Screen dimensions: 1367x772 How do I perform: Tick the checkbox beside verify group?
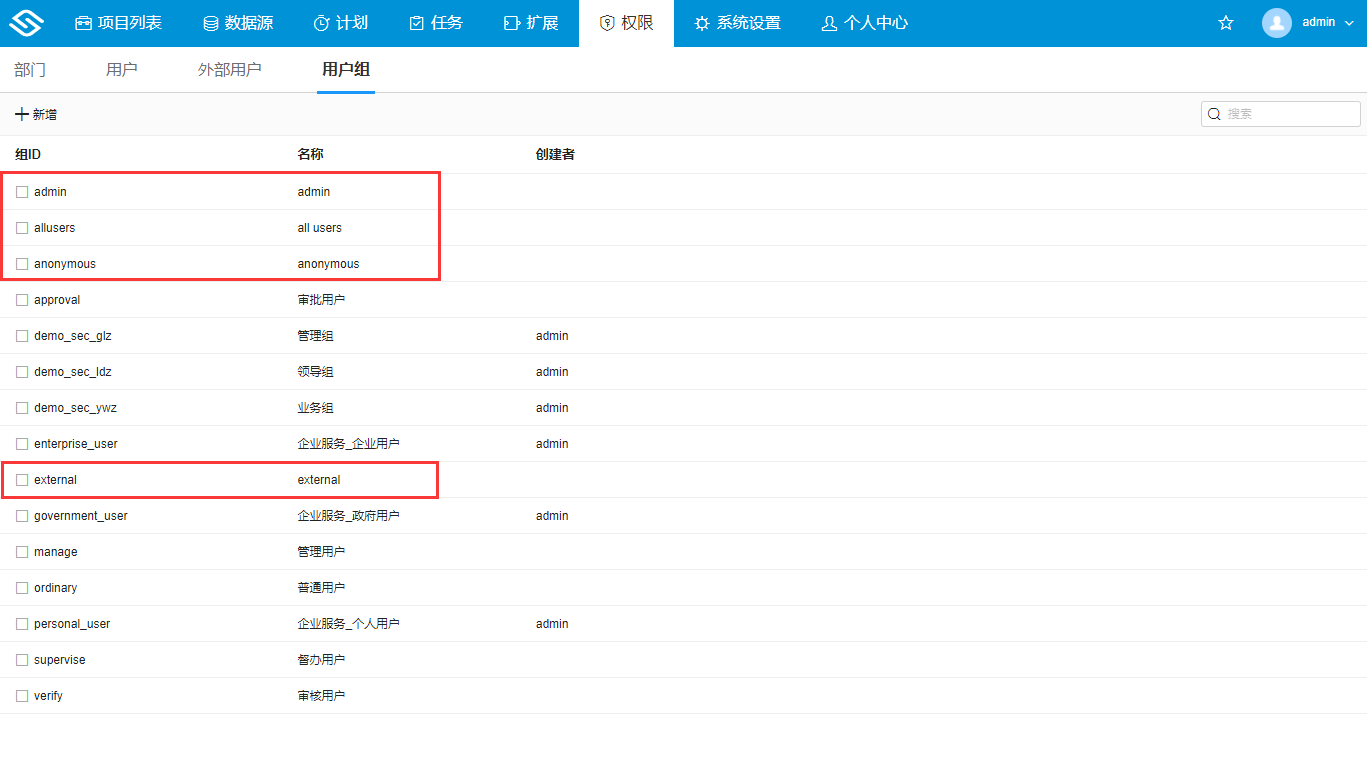[x=22, y=695]
